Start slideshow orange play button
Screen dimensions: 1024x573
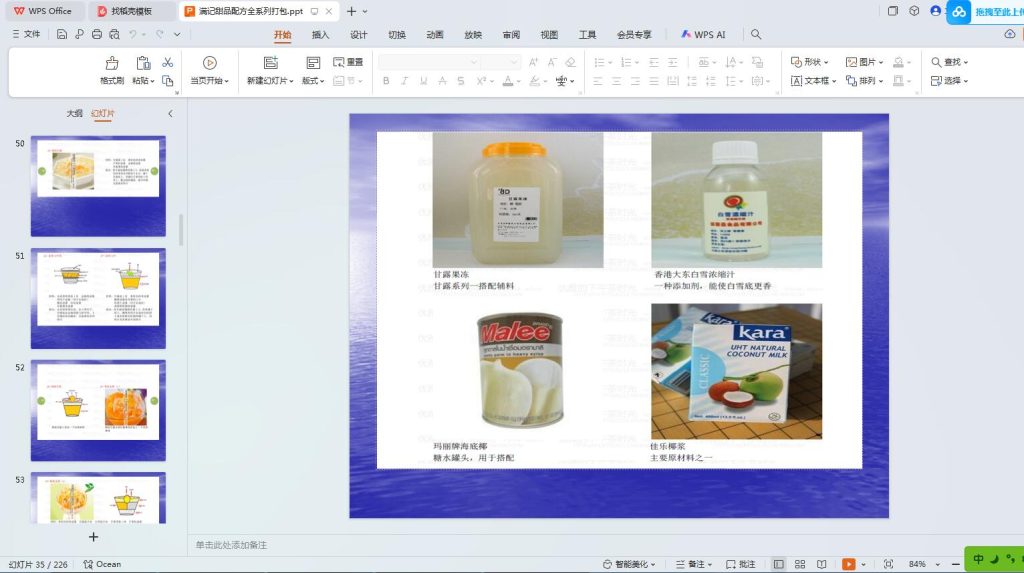(848, 564)
